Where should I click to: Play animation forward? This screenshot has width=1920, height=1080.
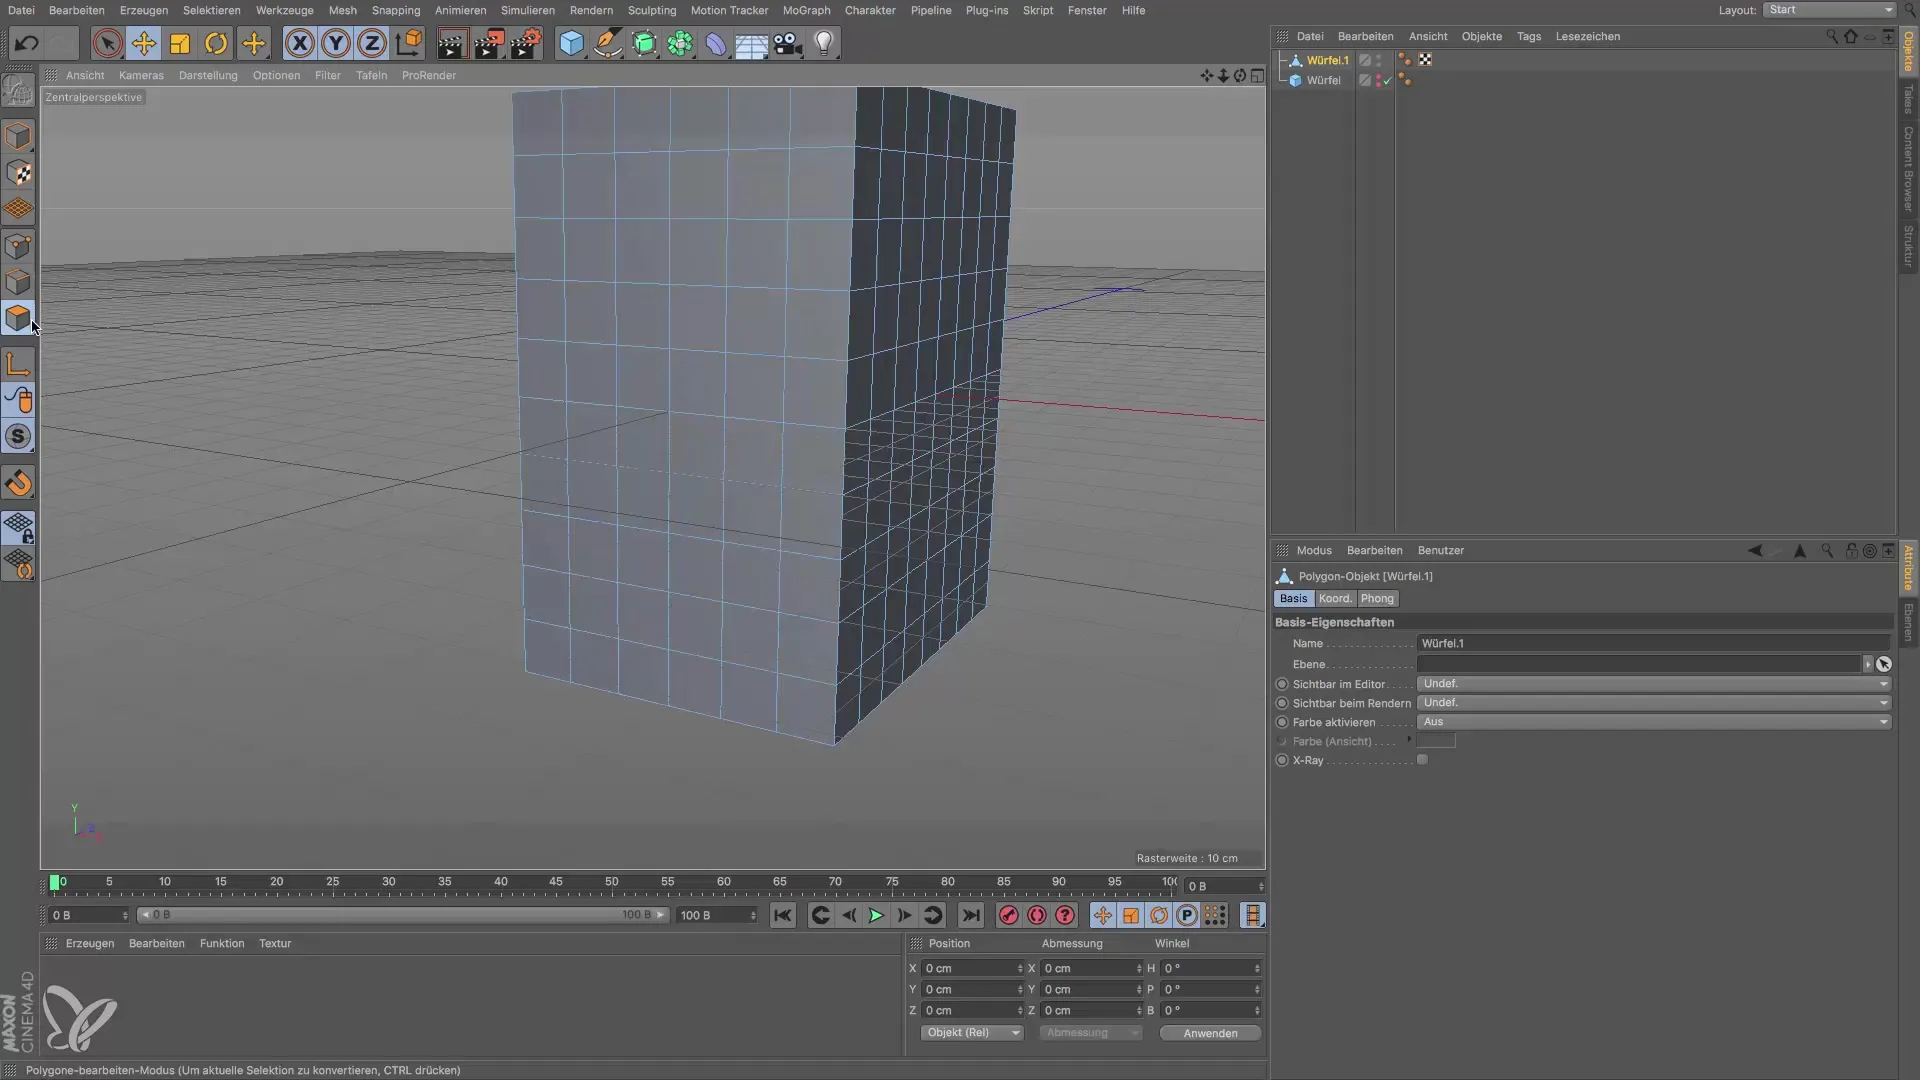coord(876,915)
